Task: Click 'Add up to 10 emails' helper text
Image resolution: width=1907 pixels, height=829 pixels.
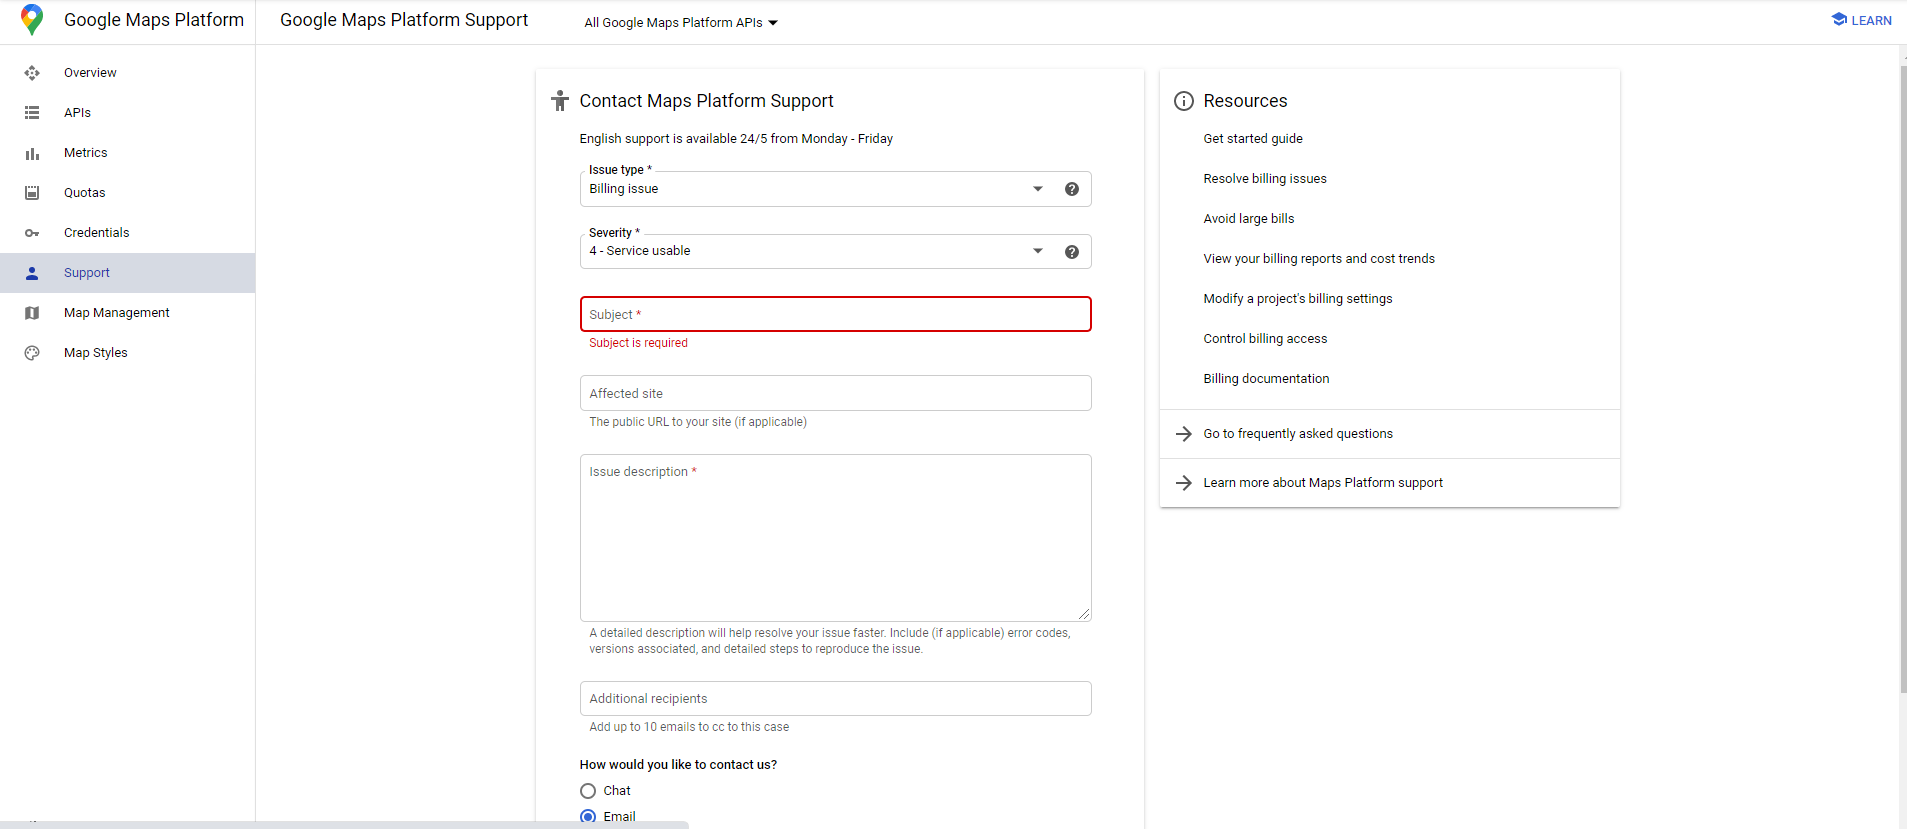Action: point(689,727)
